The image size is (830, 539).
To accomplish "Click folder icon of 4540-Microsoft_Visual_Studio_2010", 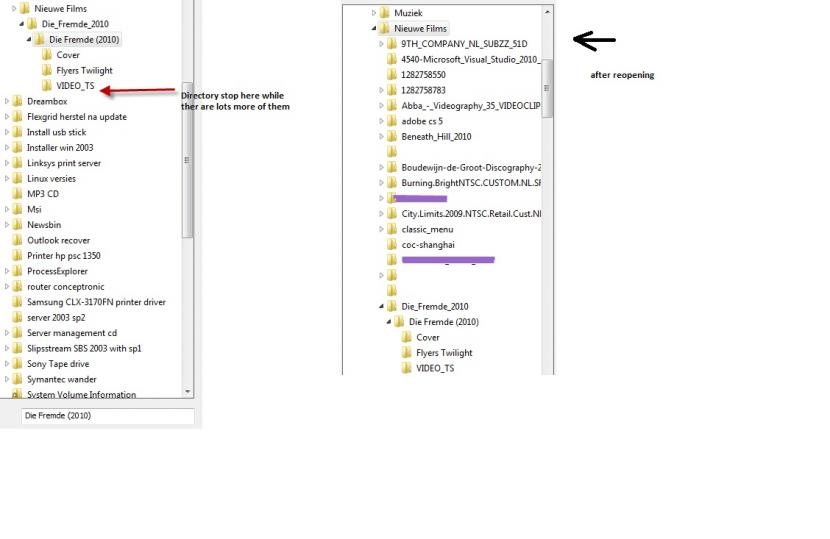I will click(x=392, y=59).
